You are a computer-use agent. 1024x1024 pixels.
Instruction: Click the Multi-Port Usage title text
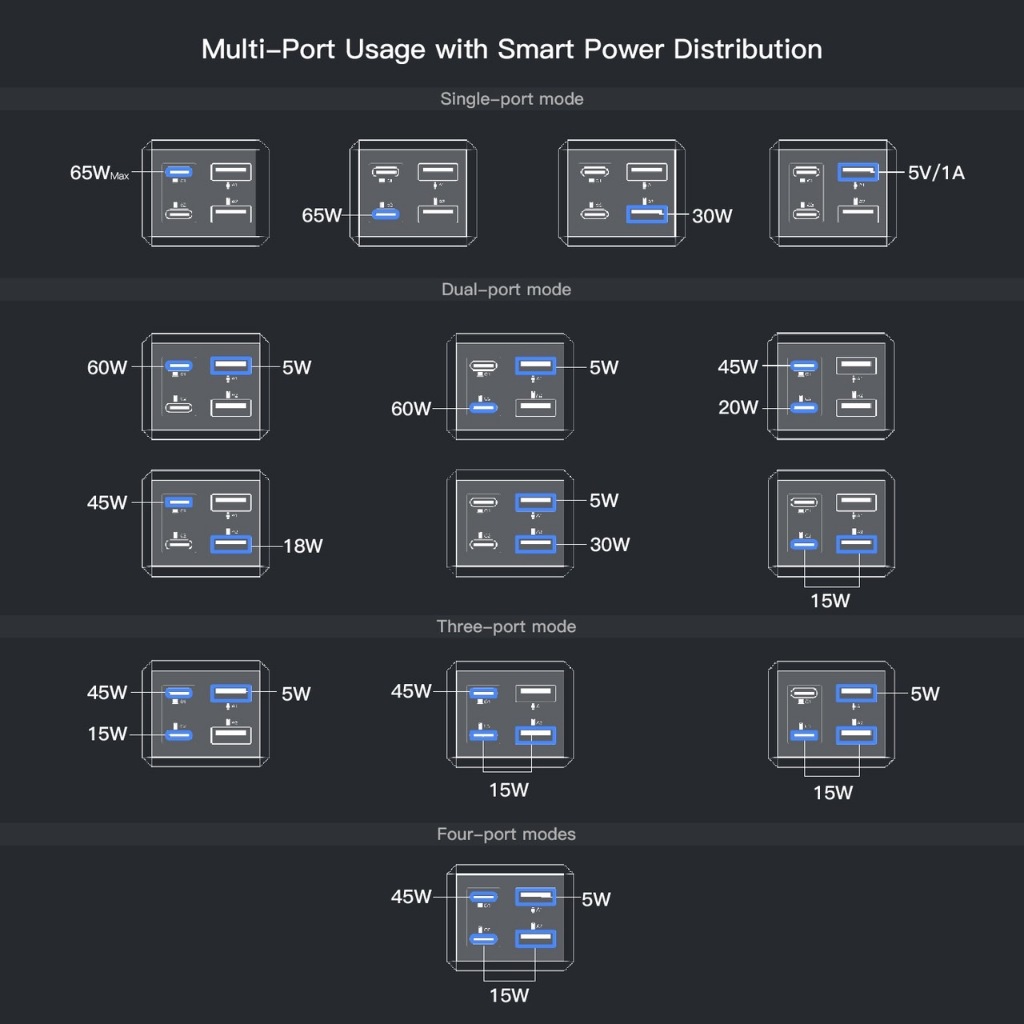click(x=511, y=49)
